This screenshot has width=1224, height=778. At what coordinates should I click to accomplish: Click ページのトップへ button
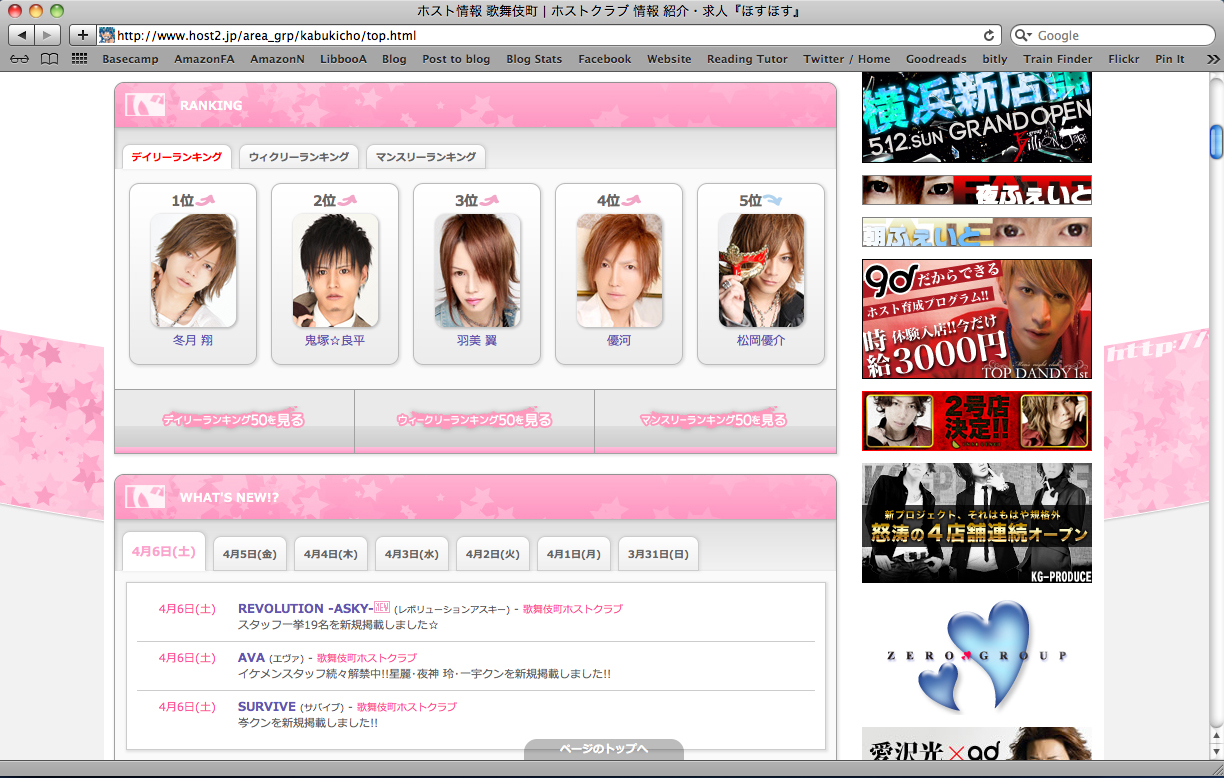coord(603,749)
